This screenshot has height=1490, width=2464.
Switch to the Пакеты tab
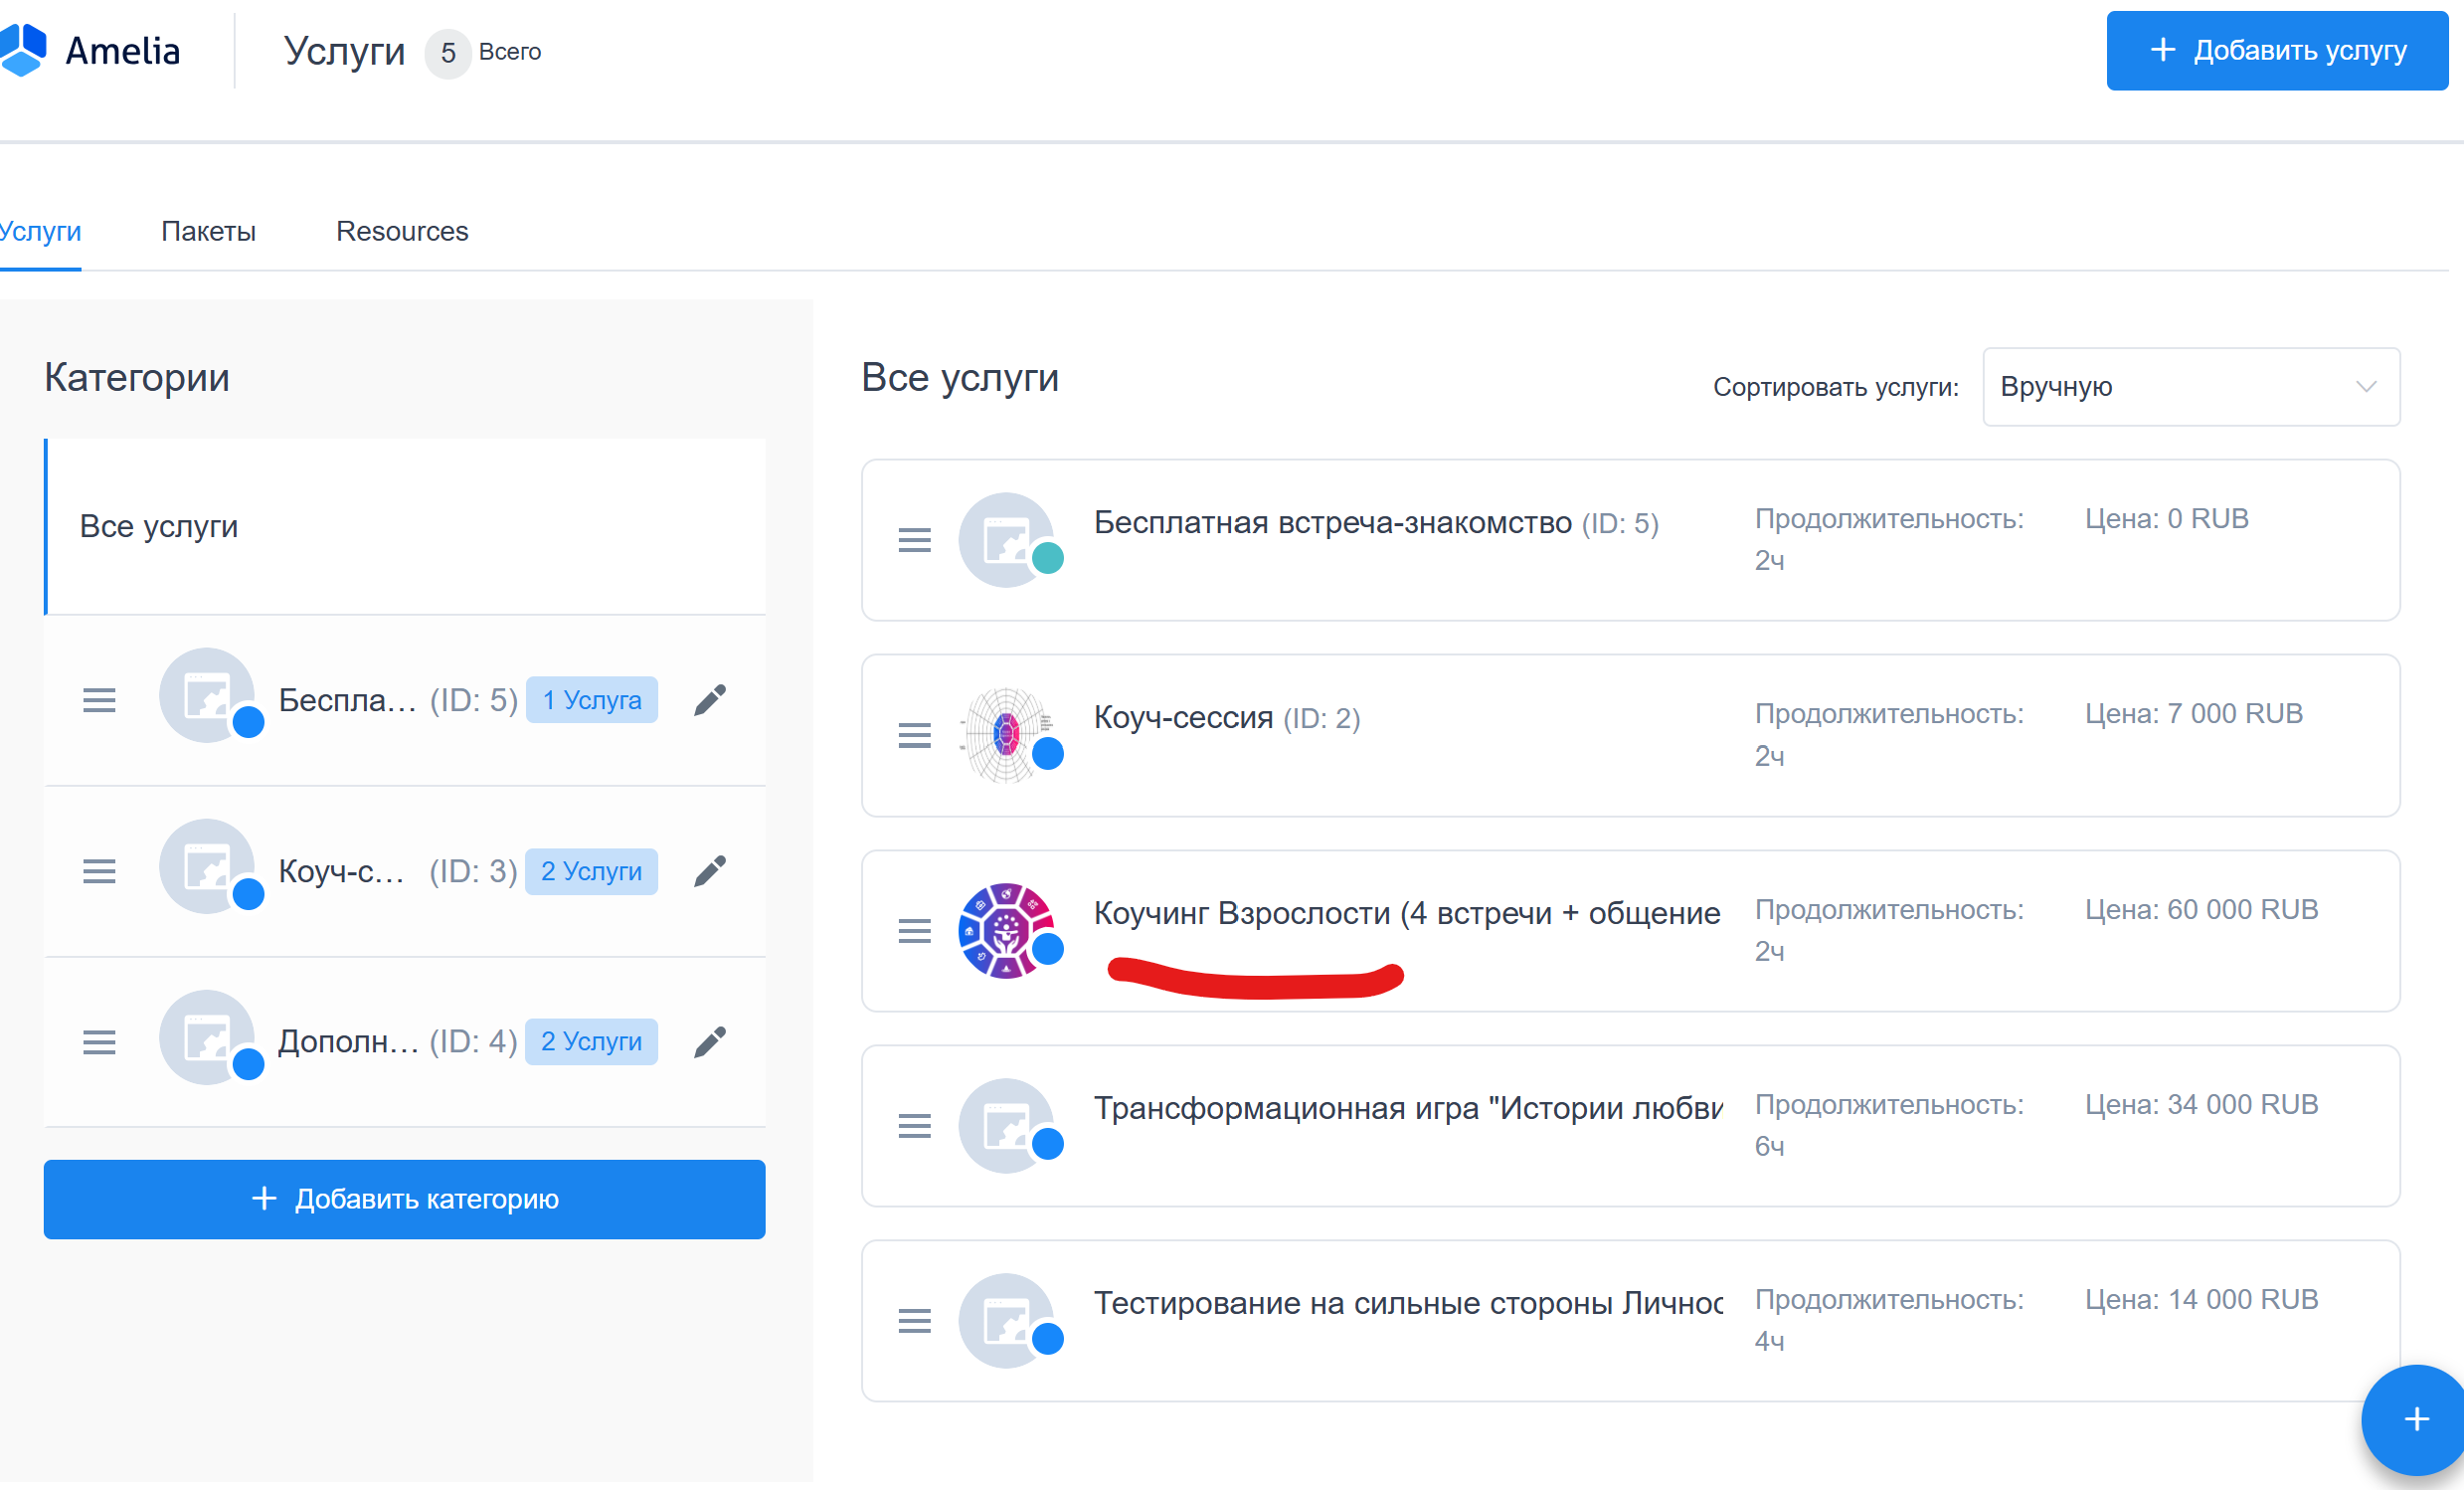pyautogui.click(x=208, y=231)
